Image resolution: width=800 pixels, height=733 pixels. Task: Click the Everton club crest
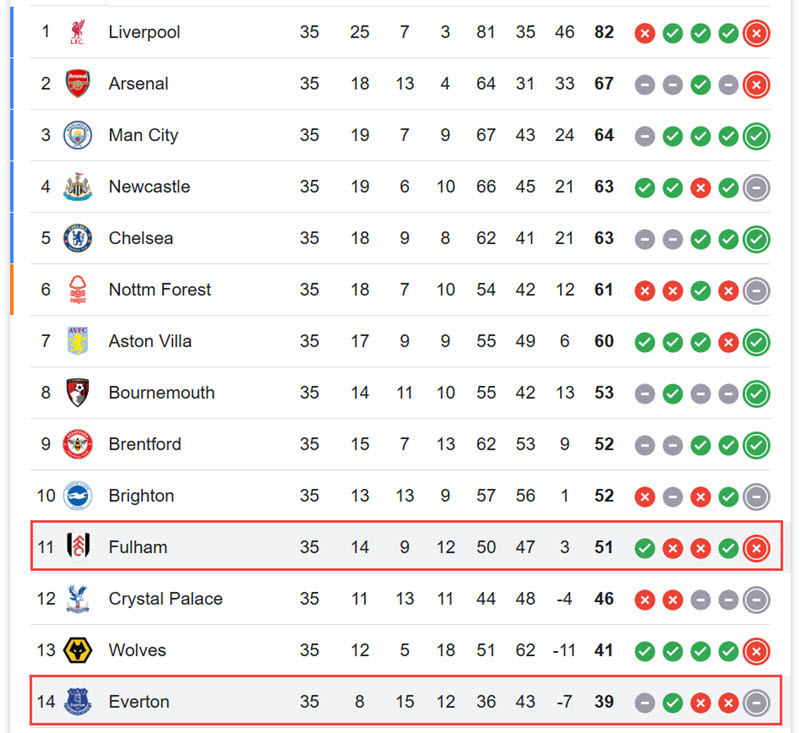click(78, 702)
